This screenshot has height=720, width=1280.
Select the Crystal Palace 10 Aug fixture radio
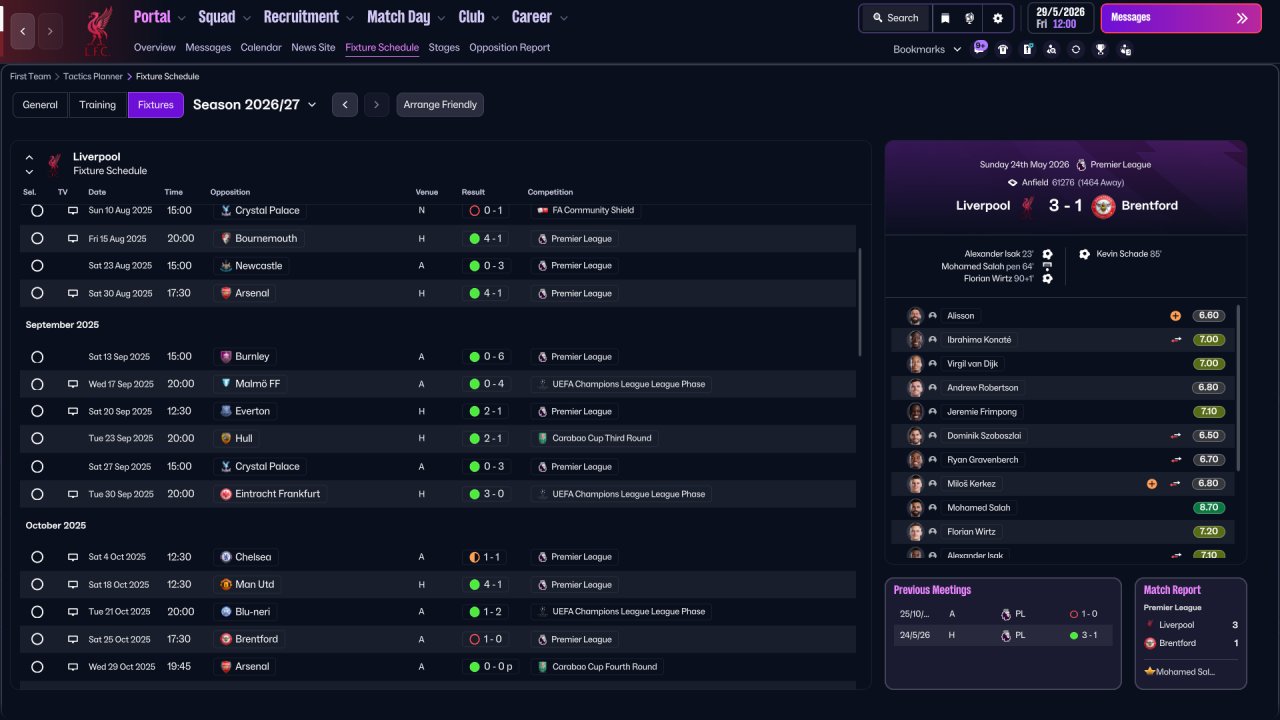(x=37, y=211)
